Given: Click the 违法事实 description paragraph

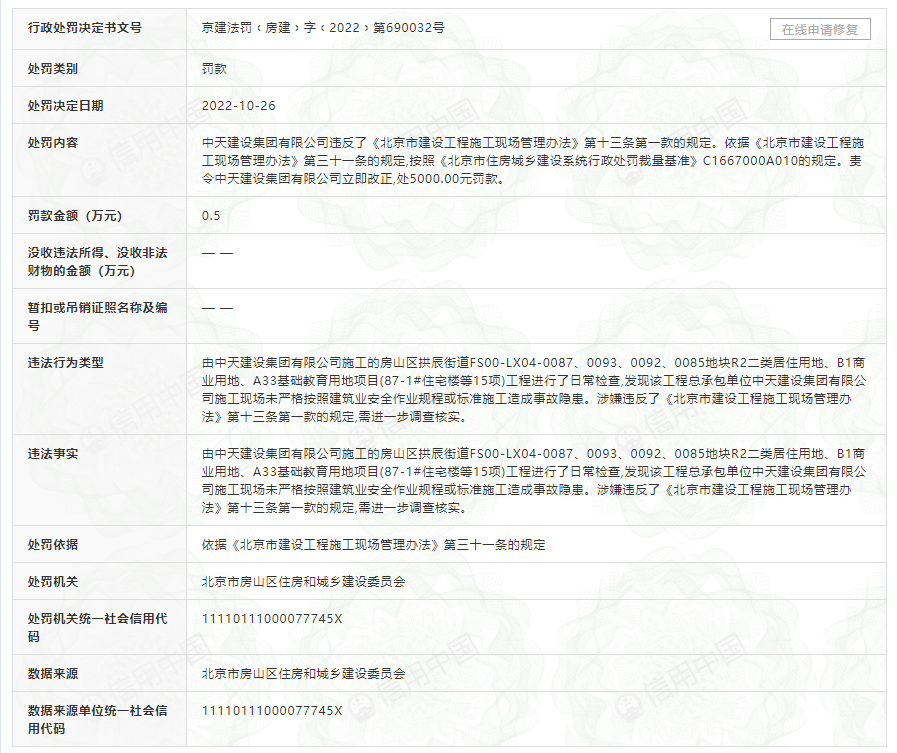Looking at the screenshot, I should (x=534, y=480).
